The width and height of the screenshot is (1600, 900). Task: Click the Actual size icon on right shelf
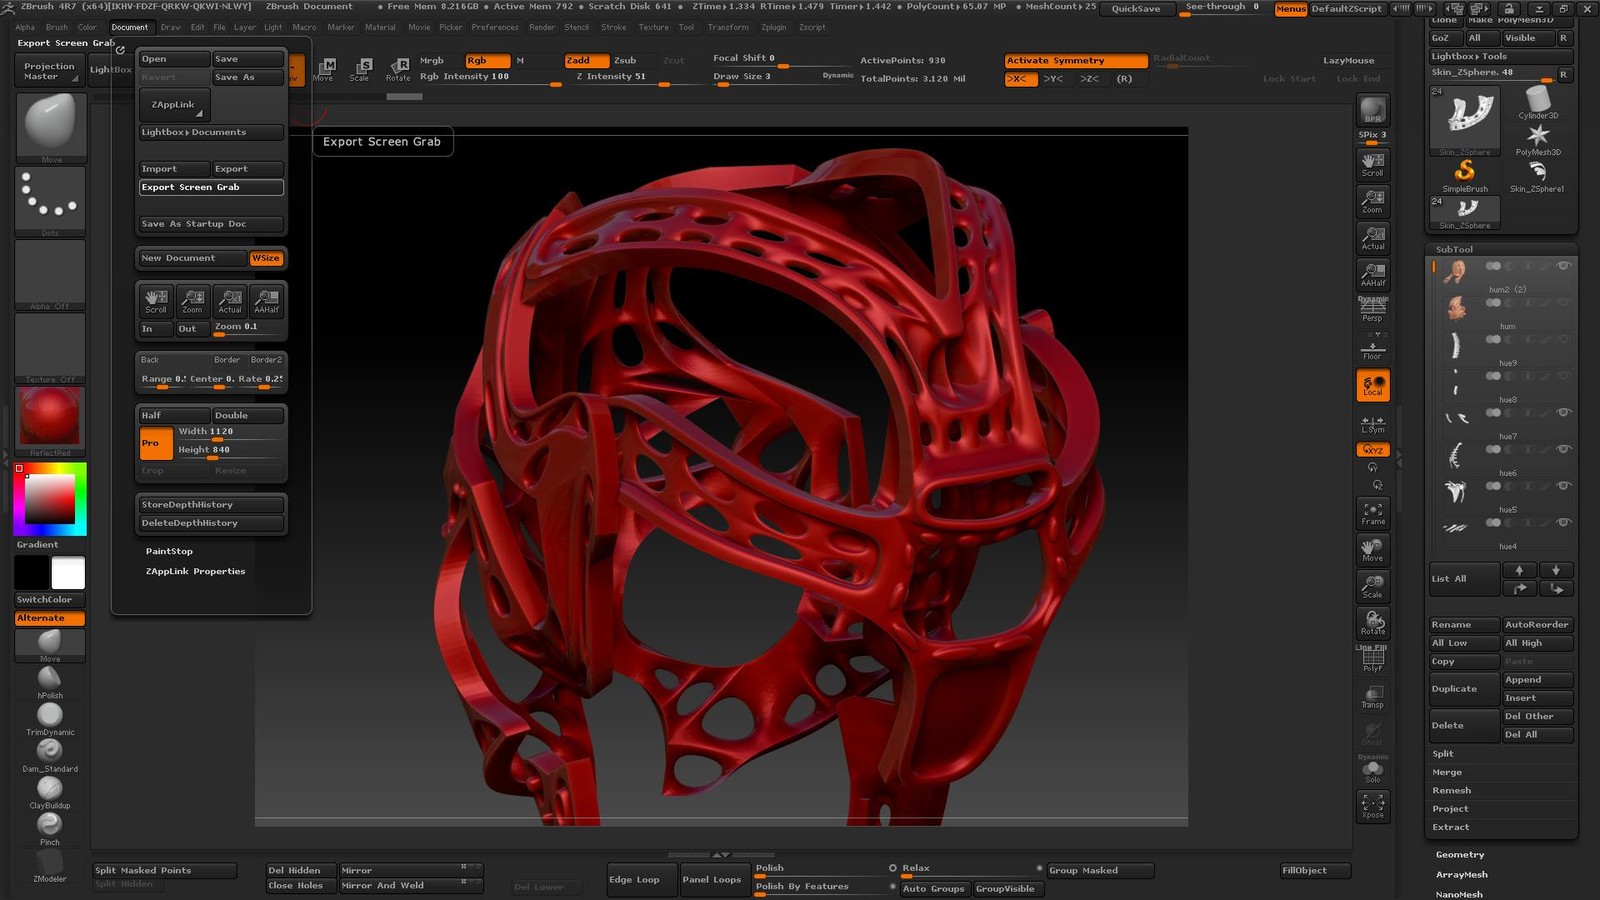pyautogui.click(x=1373, y=238)
